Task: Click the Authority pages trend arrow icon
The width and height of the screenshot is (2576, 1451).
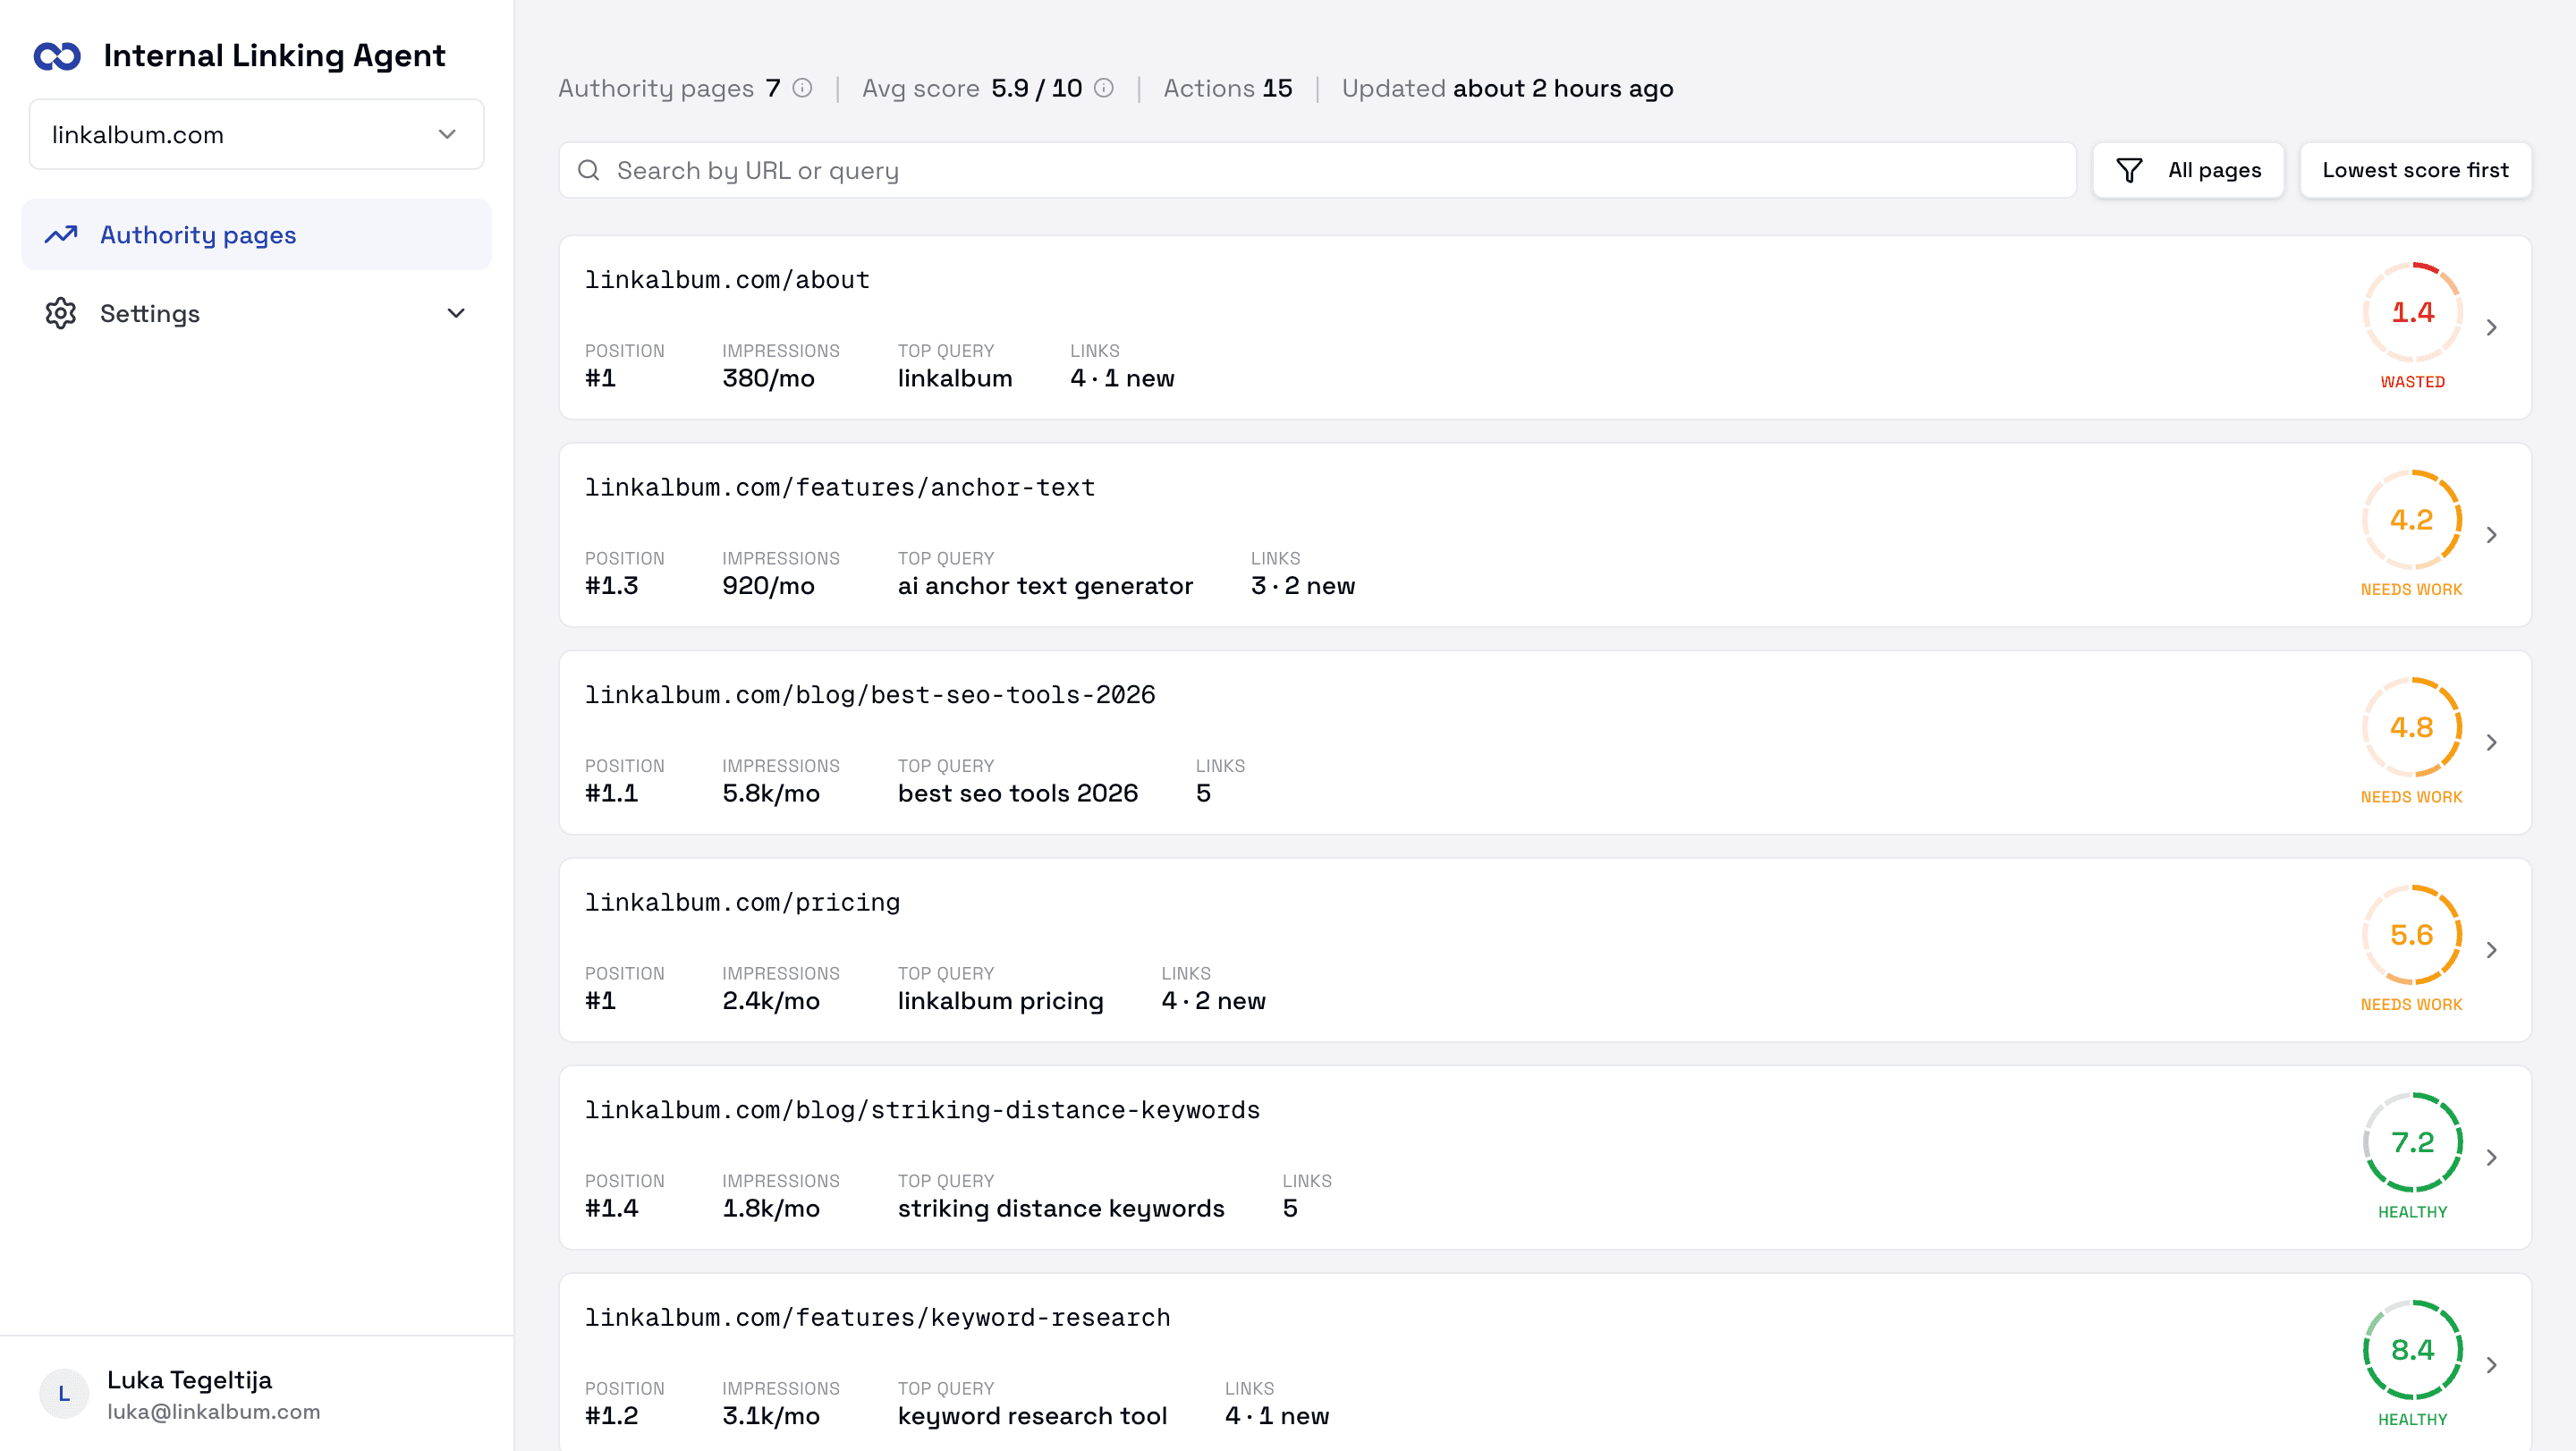Action: click(x=61, y=234)
